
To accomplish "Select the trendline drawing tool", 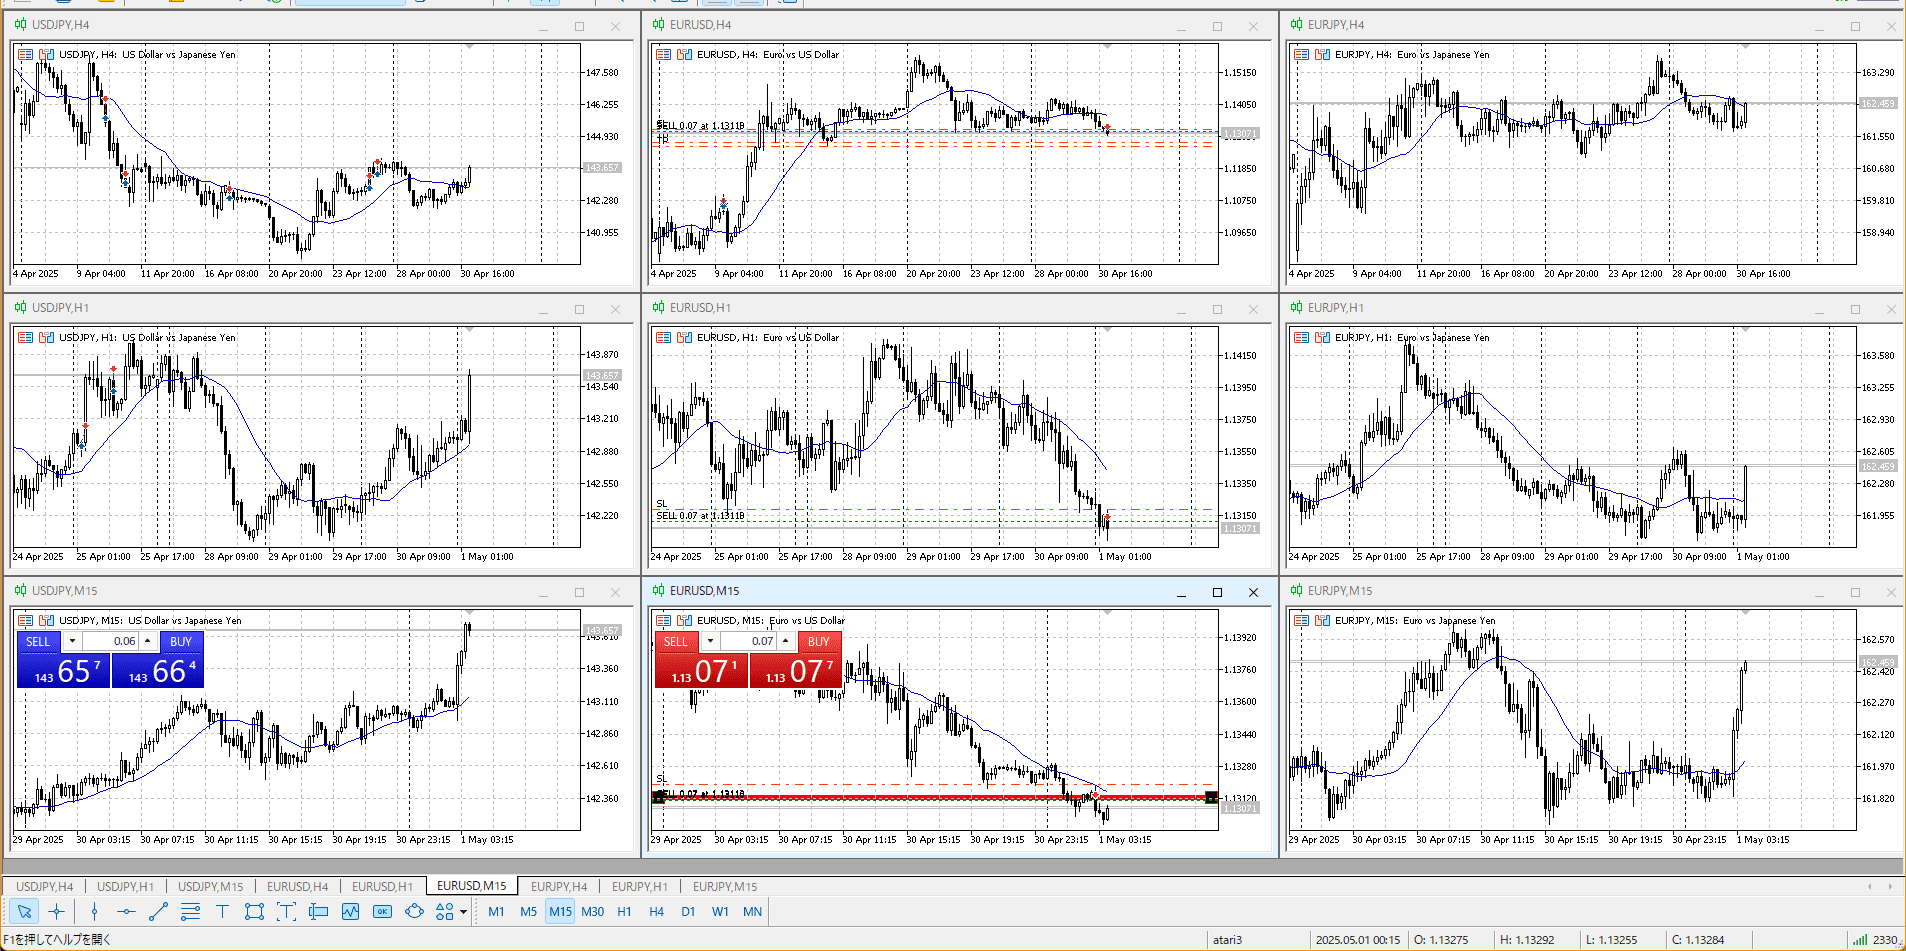I will pyautogui.click(x=158, y=911).
